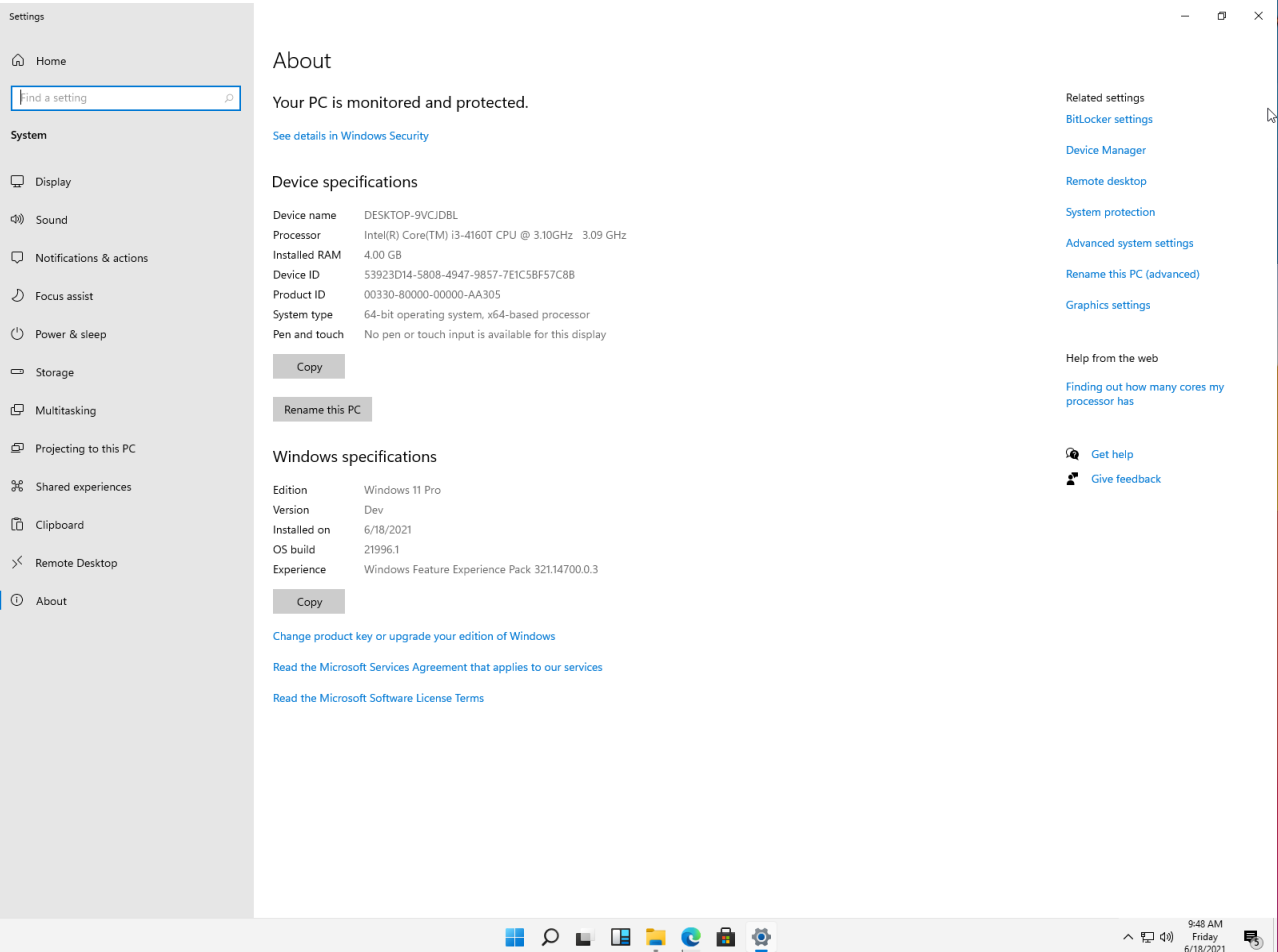The height and width of the screenshot is (952, 1278).
Task: Click Change product key or upgrade edition
Action: (414, 636)
